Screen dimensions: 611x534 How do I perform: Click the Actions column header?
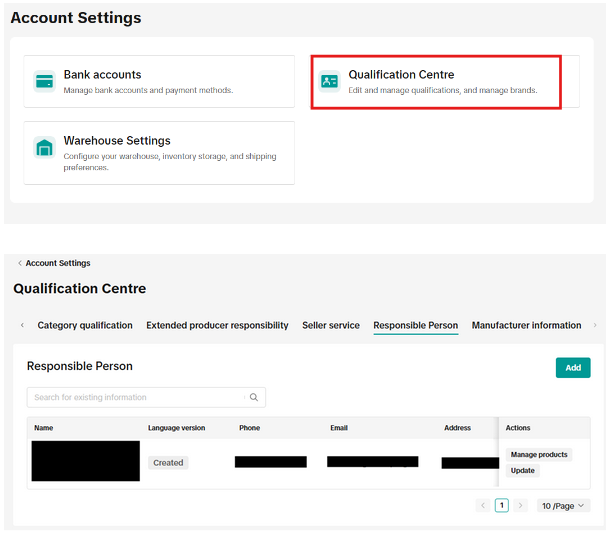click(518, 428)
